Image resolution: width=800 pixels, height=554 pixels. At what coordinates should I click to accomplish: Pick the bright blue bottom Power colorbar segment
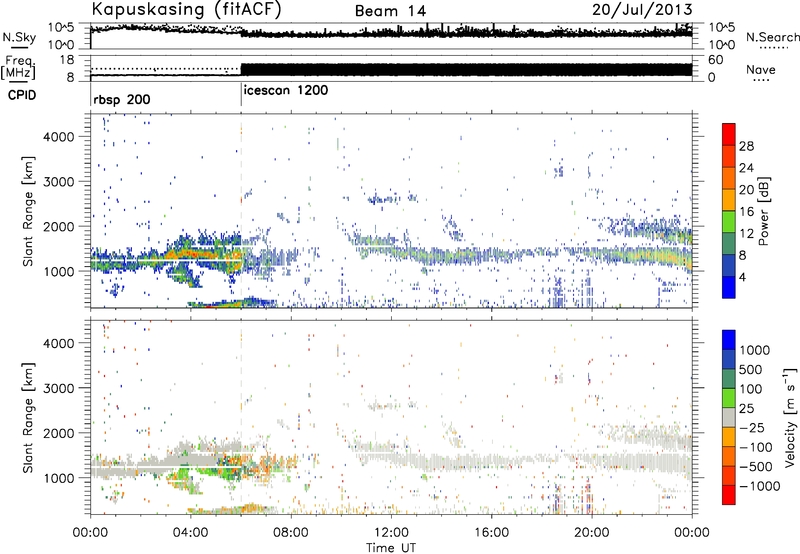tap(729, 287)
